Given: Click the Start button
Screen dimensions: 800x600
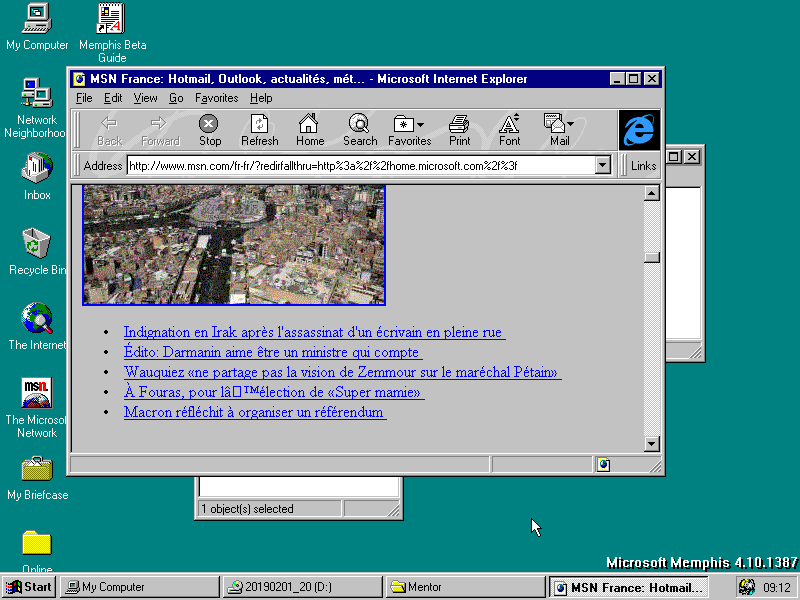Looking at the screenshot, I should (29, 587).
